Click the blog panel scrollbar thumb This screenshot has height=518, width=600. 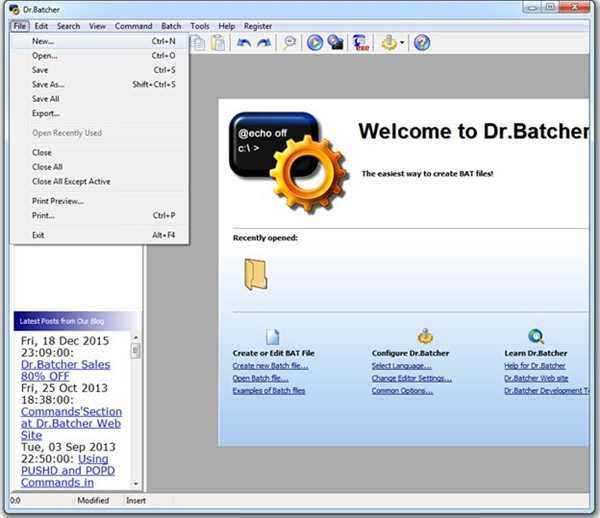pyautogui.click(x=135, y=350)
